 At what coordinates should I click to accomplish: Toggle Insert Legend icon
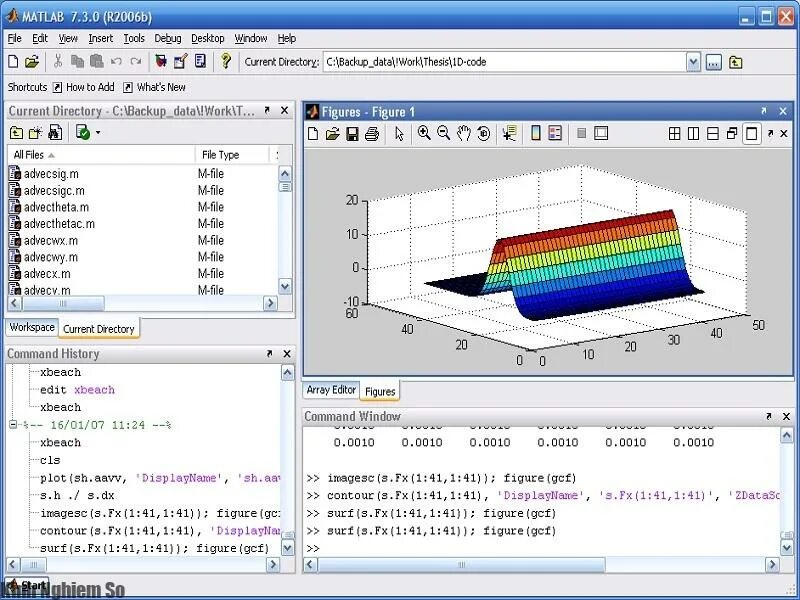(x=555, y=134)
